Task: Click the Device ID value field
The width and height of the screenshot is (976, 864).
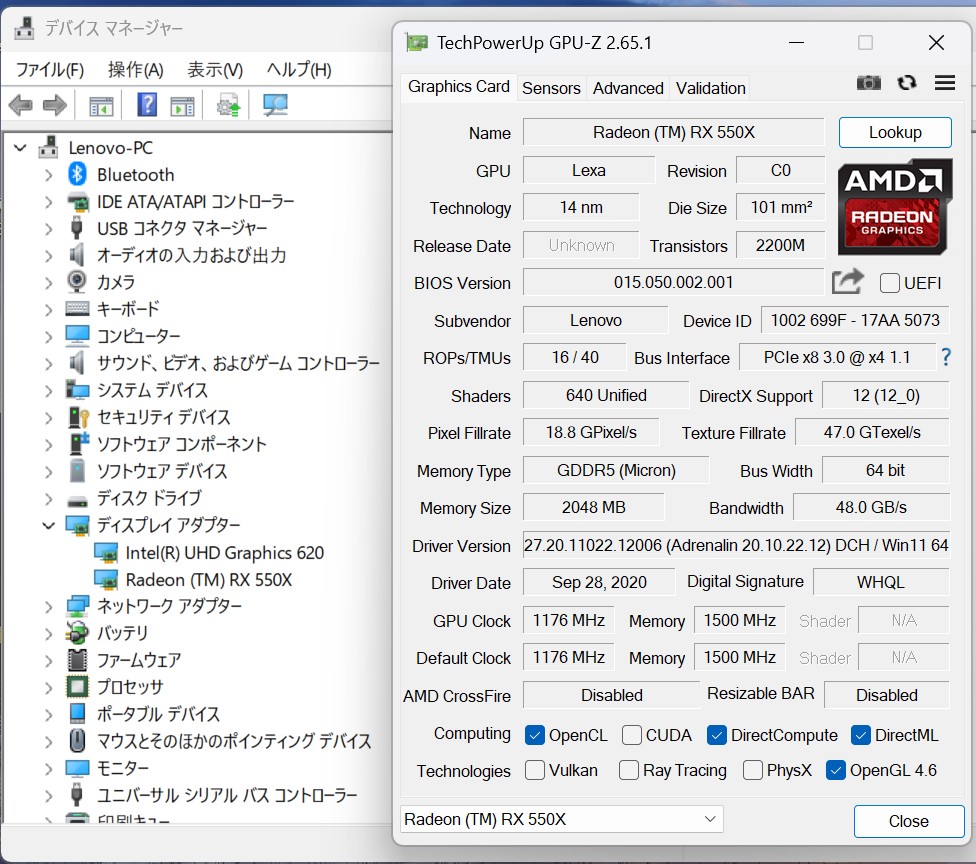Action: tap(855, 320)
